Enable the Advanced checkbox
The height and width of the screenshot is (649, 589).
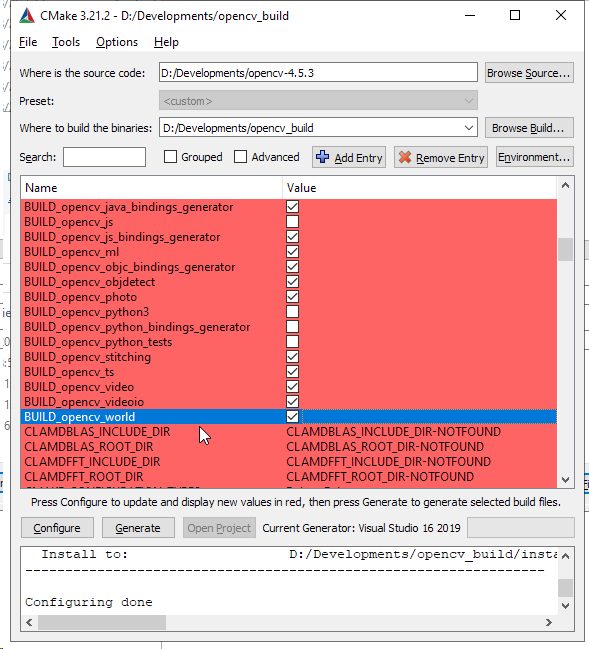[240, 157]
